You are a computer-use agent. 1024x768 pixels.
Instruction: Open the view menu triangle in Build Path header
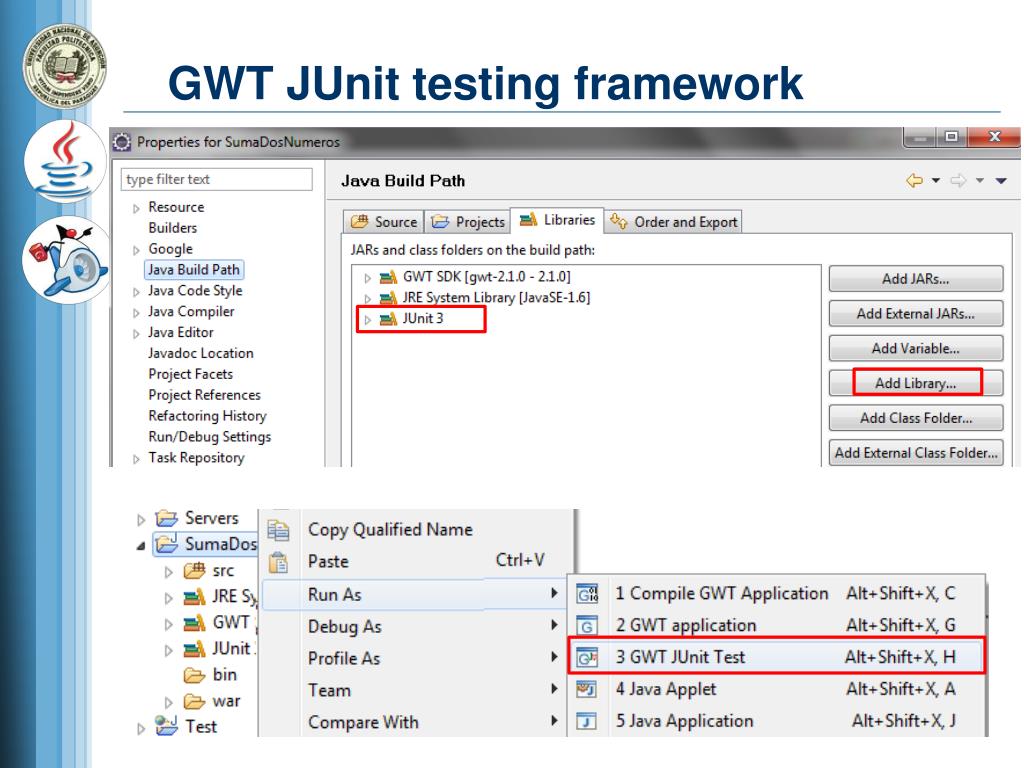coord(1001,180)
